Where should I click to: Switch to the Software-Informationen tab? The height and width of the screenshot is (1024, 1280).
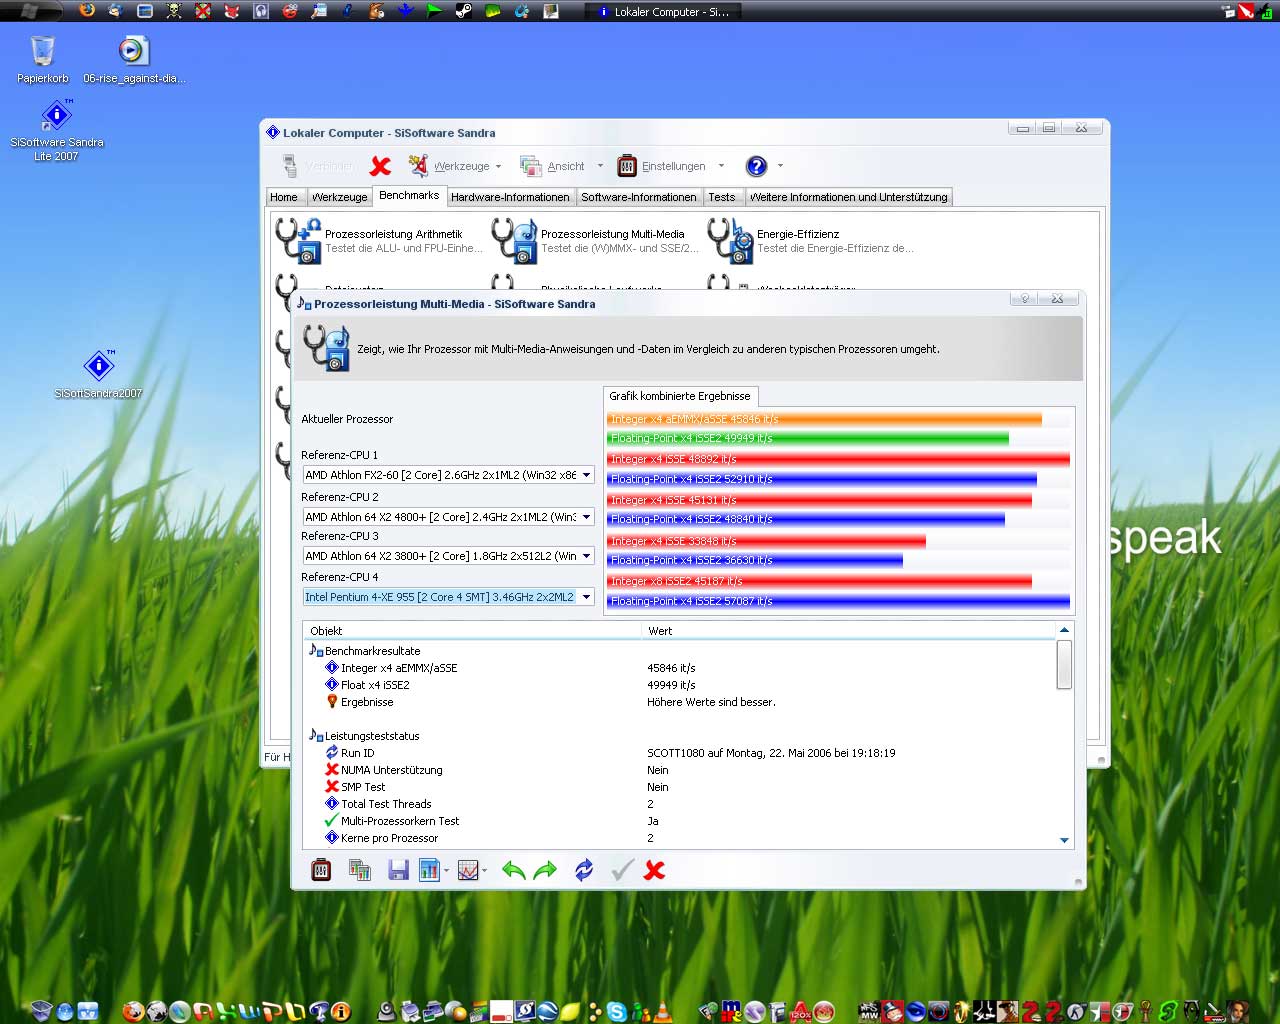(x=639, y=197)
